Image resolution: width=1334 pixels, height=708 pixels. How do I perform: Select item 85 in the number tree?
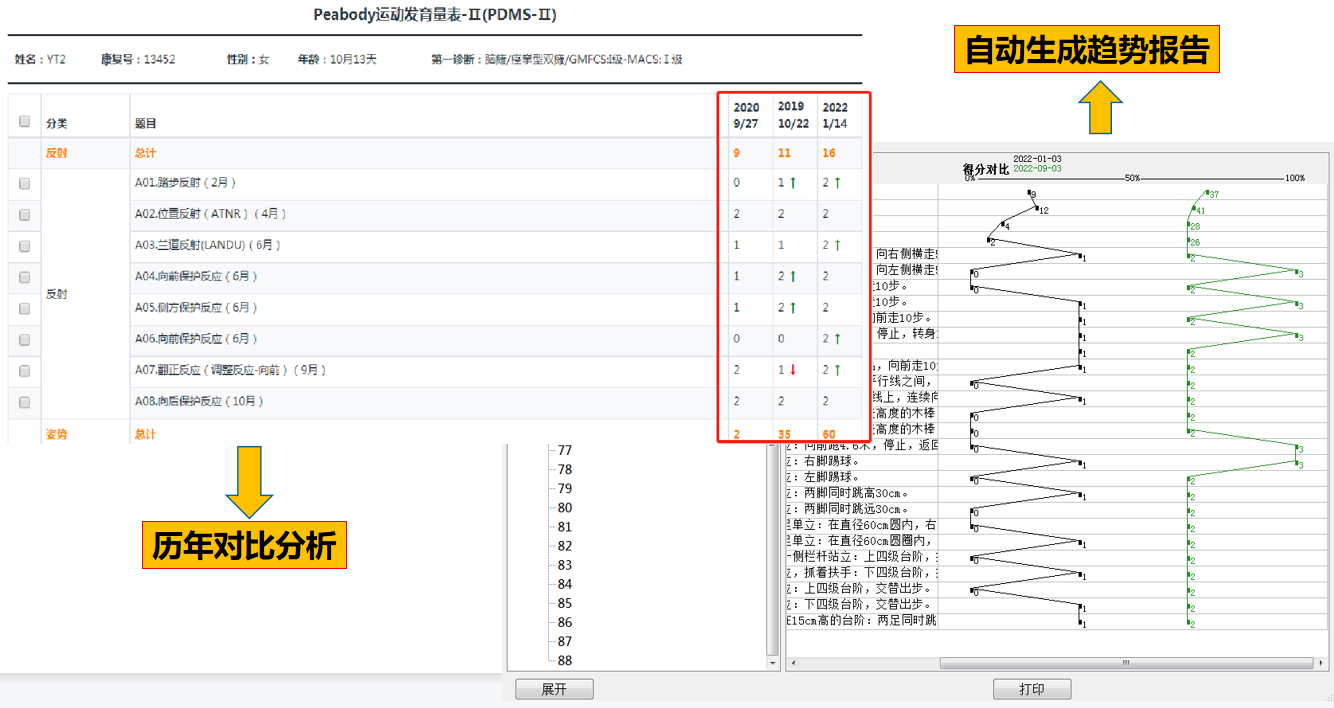click(565, 603)
